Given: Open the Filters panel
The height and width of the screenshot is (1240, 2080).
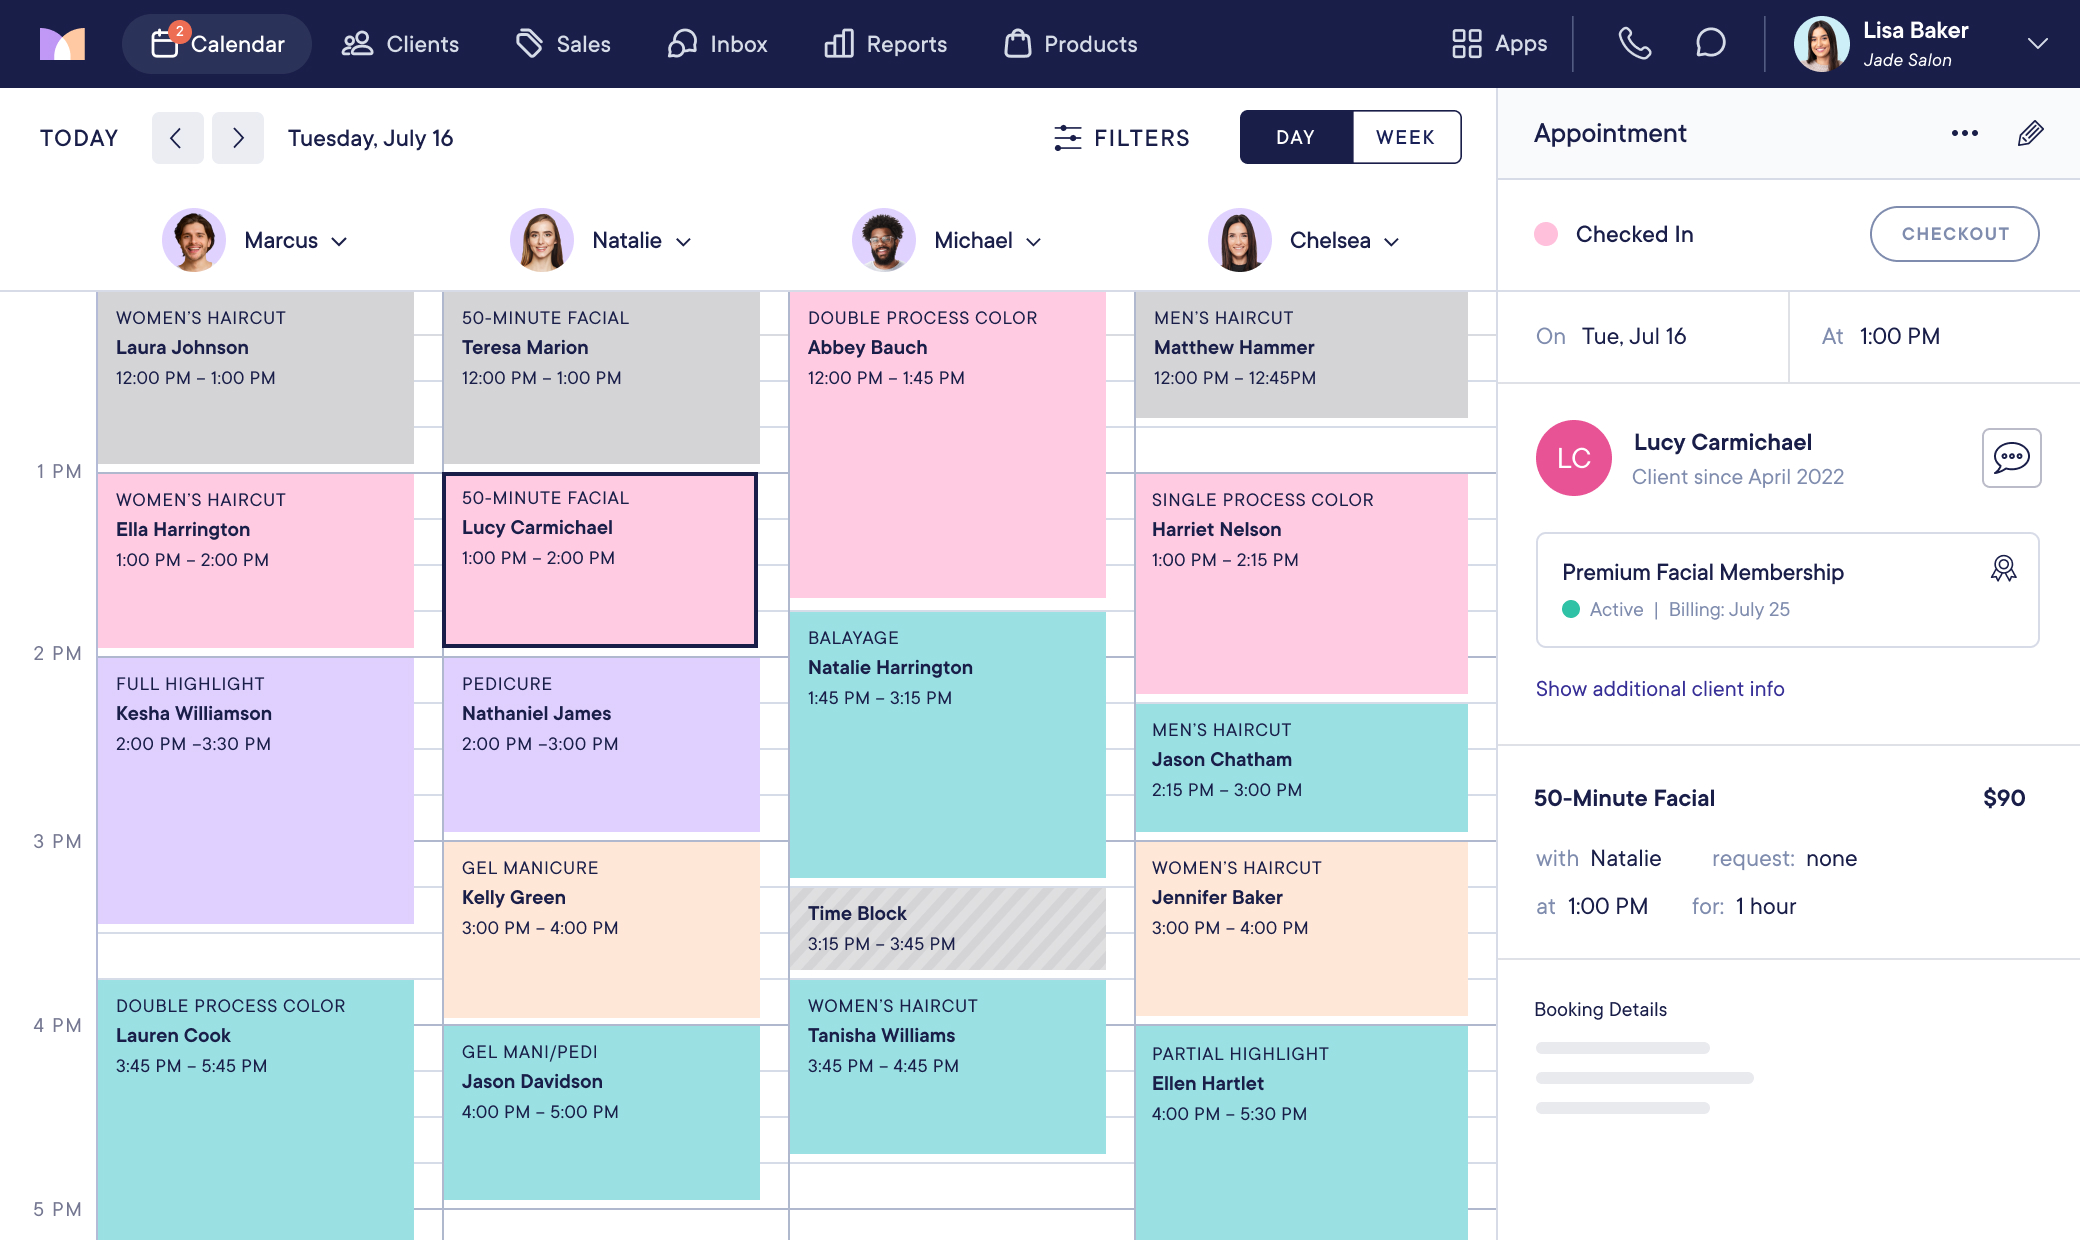Looking at the screenshot, I should pos(1121,138).
